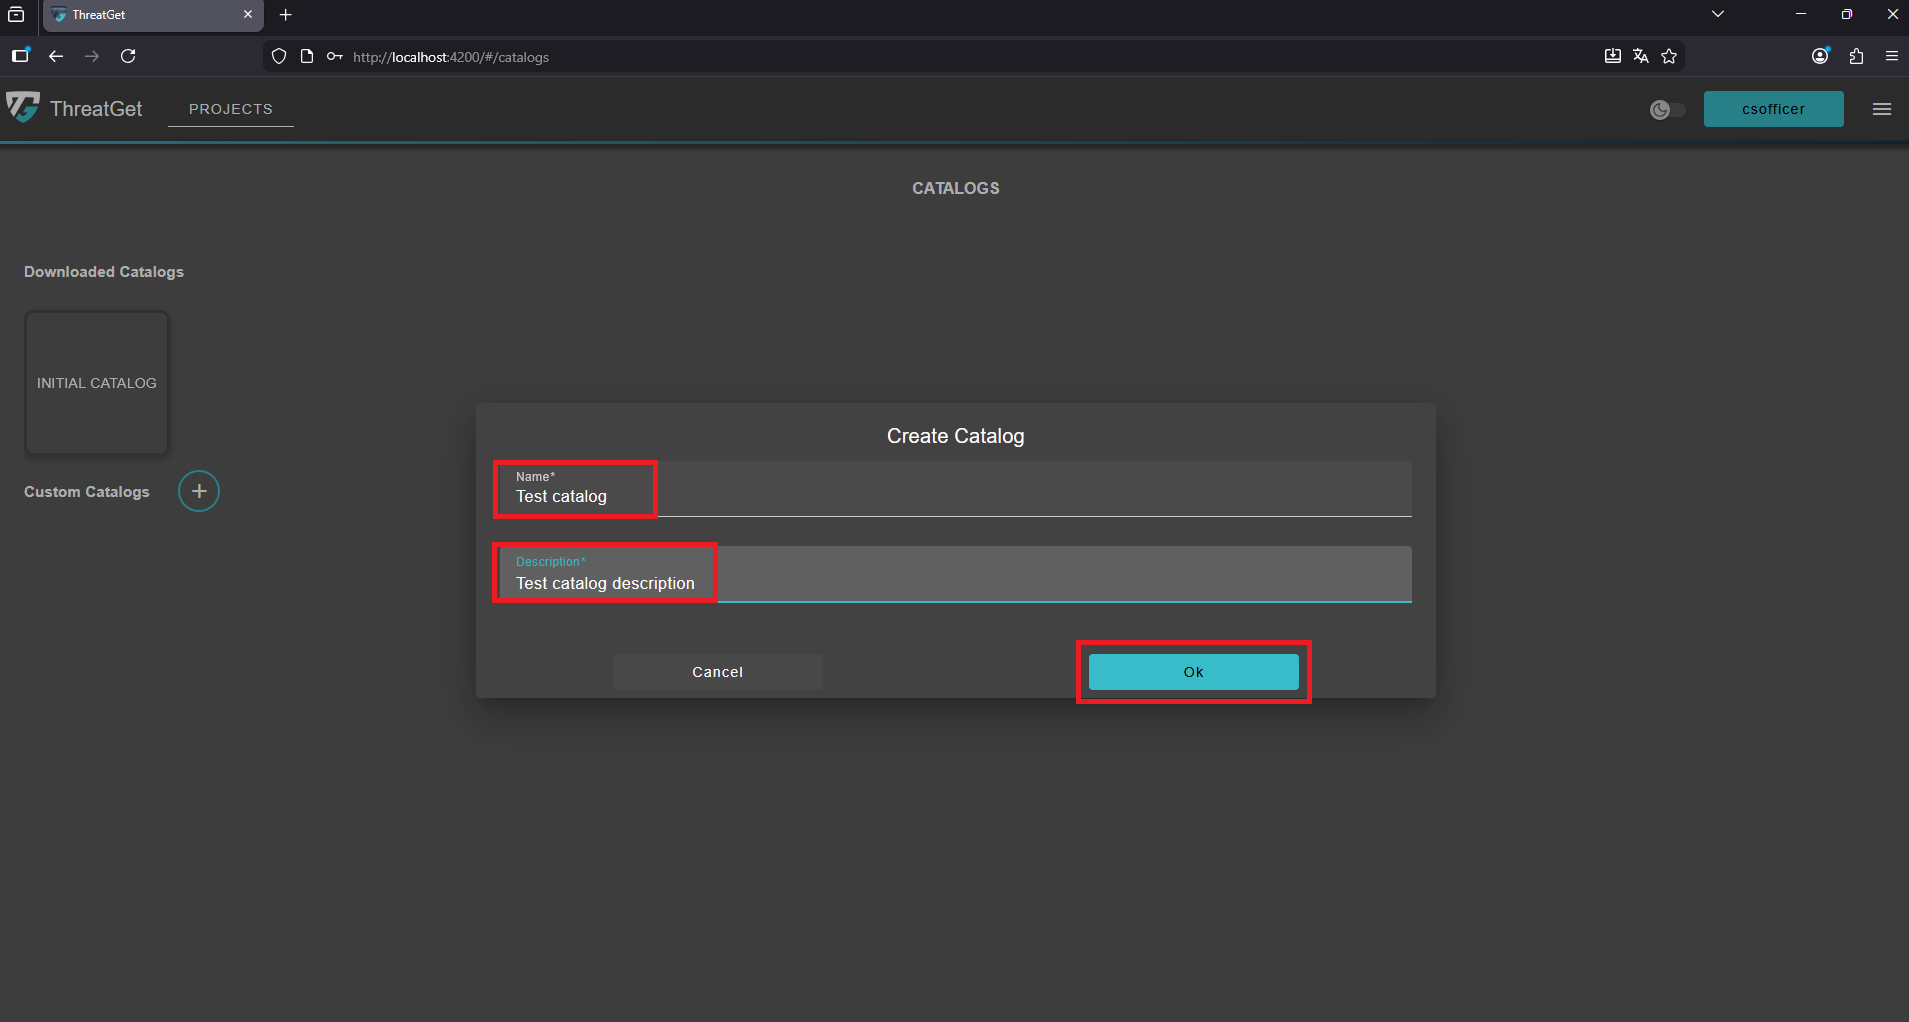Navigate back using the browser arrow
The height and width of the screenshot is (1022, 1909).
[x=56, y=56]
